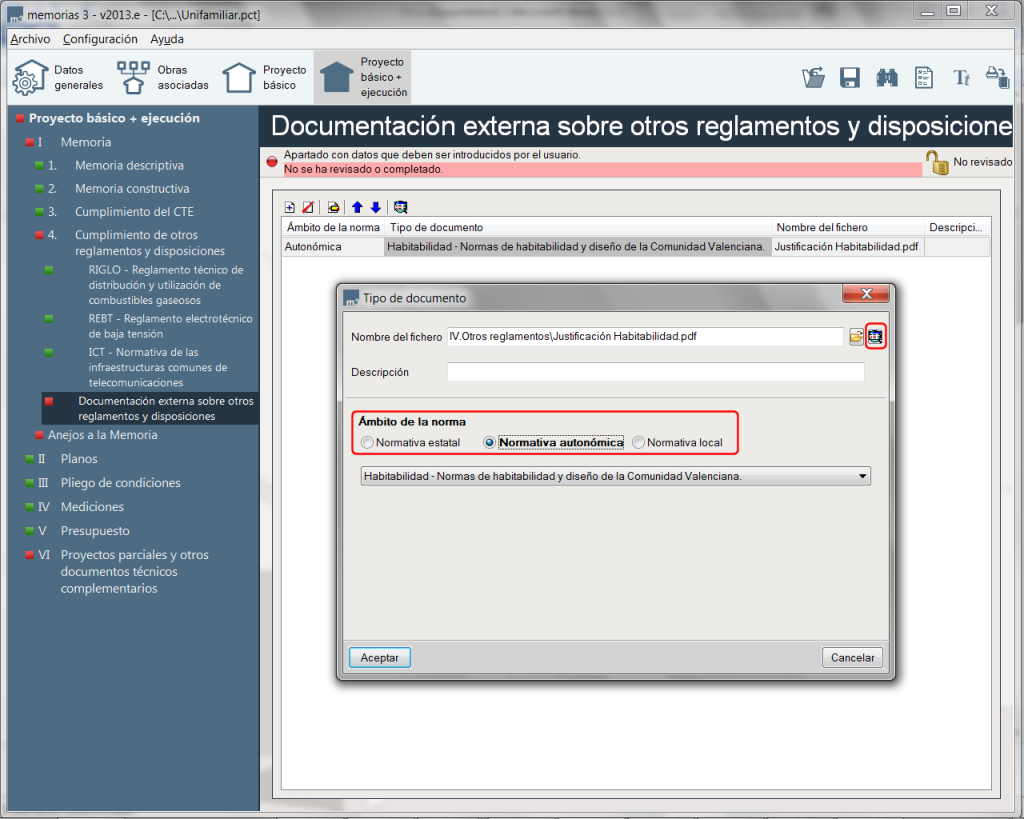Screen dimensions: 1024x819
Task: Click Justificación Habitabilidad.pdf table cell
Action: [848, 247]
